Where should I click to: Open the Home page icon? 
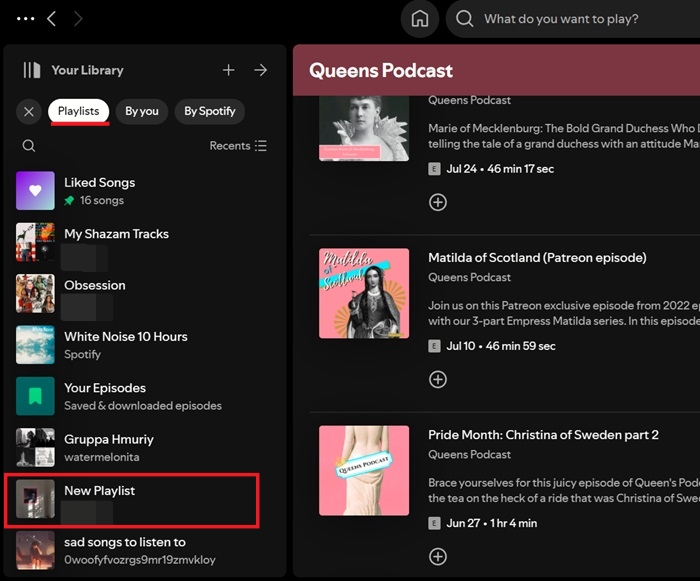420,19
